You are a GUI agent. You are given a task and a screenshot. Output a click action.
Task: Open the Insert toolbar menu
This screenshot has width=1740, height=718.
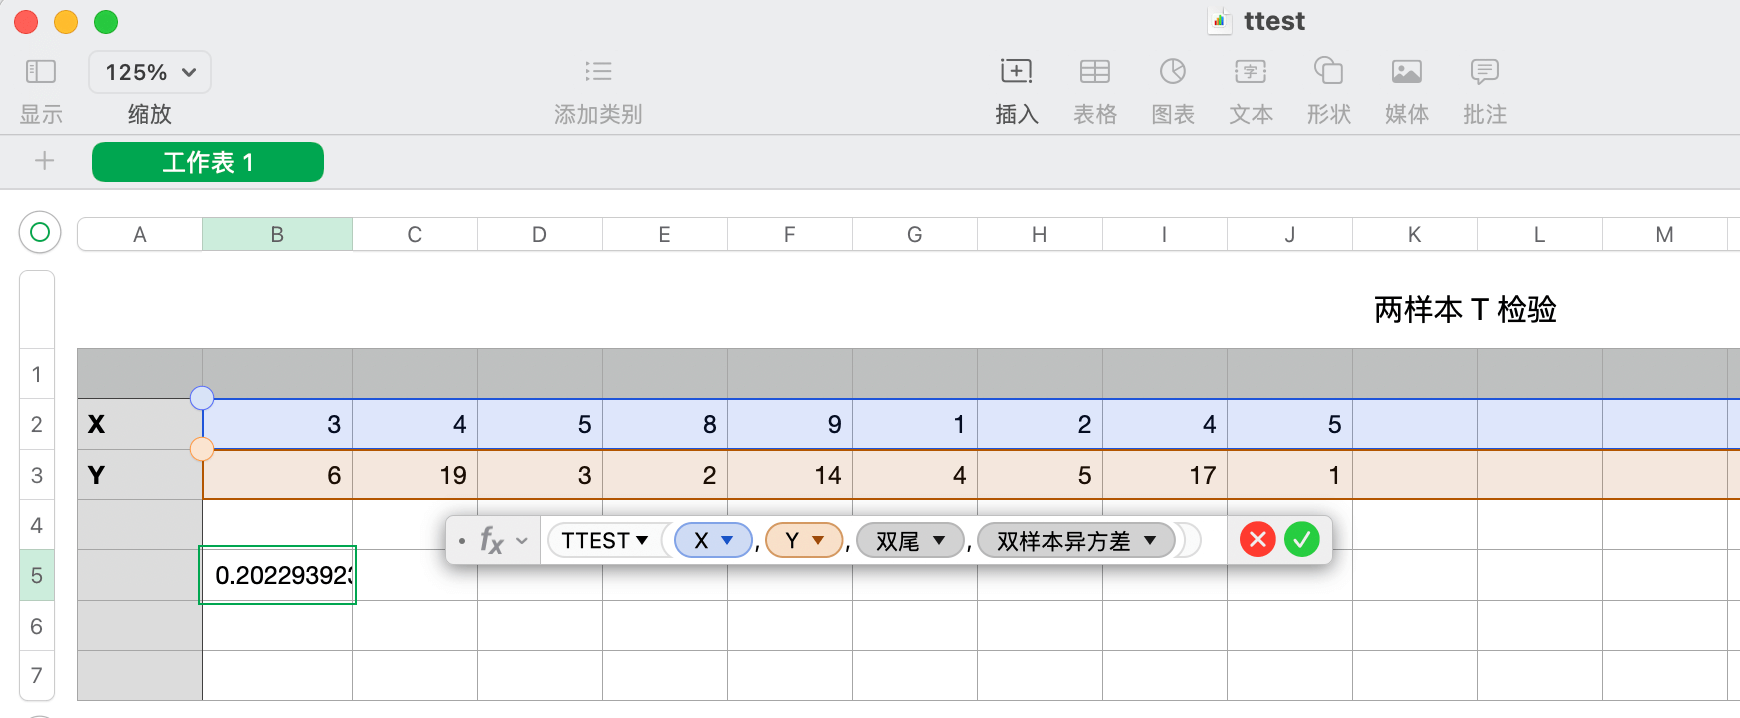click(1016, 72)
